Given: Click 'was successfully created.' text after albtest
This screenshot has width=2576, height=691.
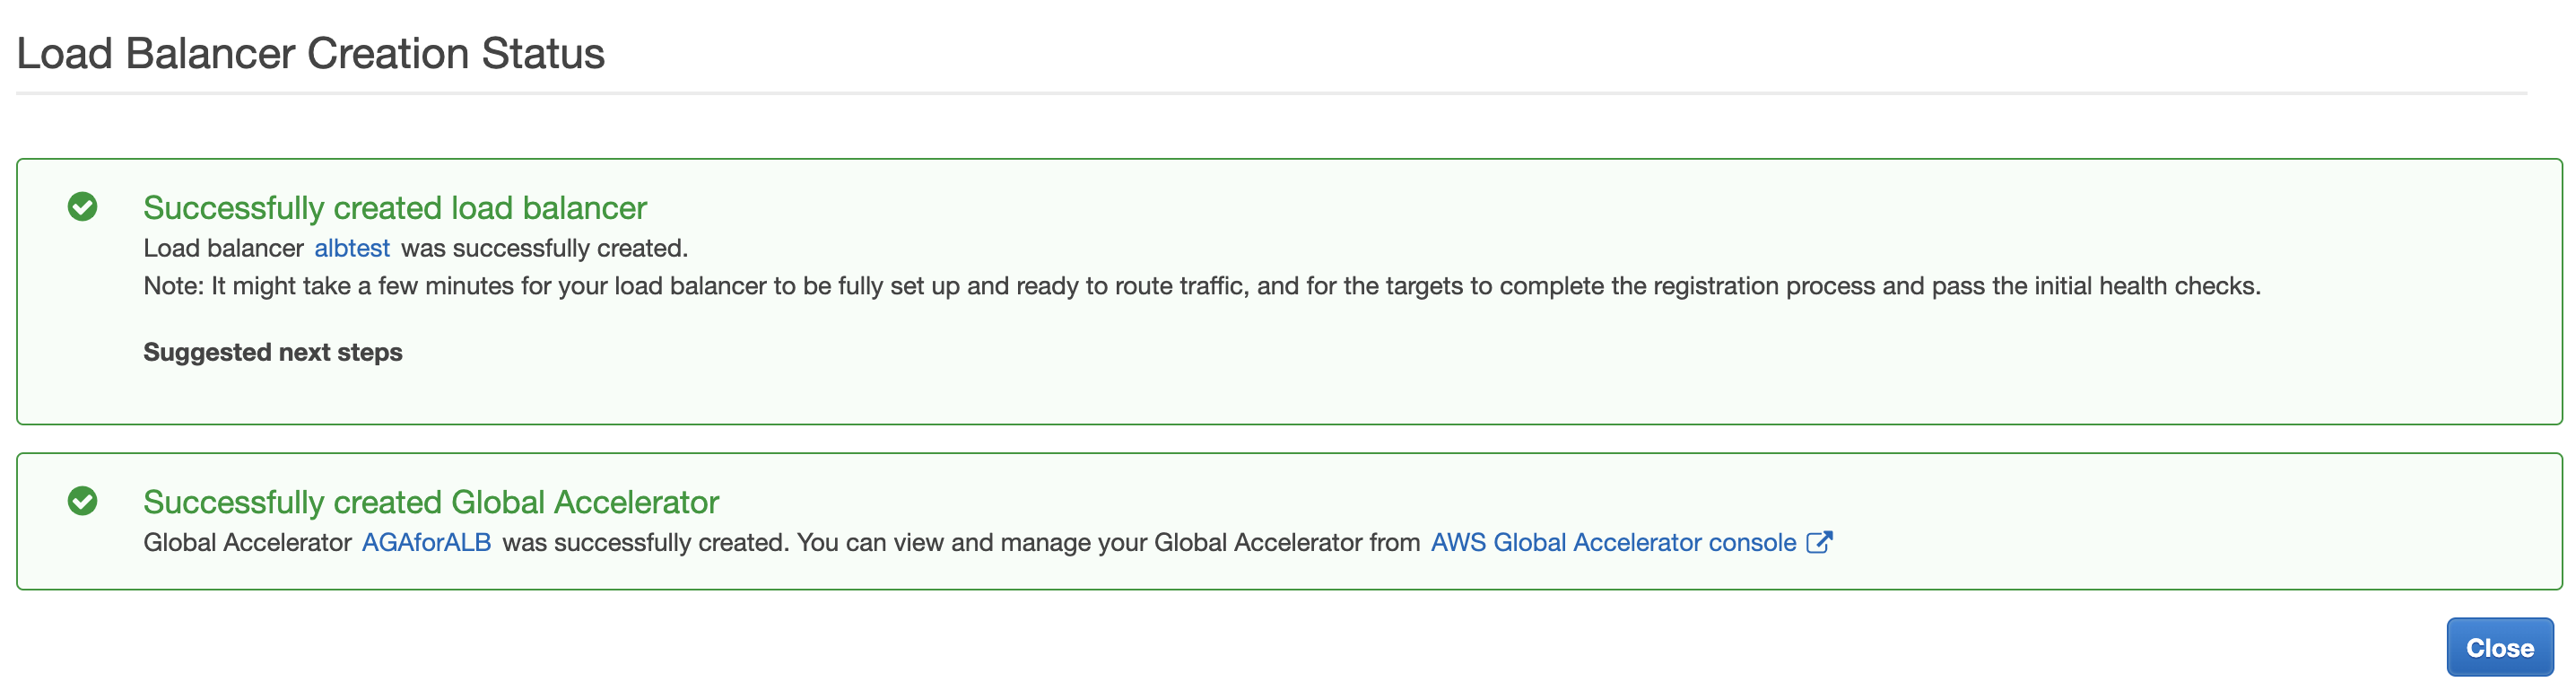Looking at the screenshot, I should pyautogui.click(x=545, y=248).
